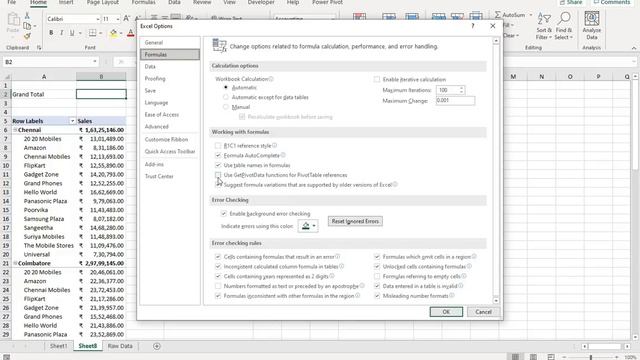This screenshot has width=640, height=360.
Task: Open the Borders tool in ribbon
Action: pos(93,33)
